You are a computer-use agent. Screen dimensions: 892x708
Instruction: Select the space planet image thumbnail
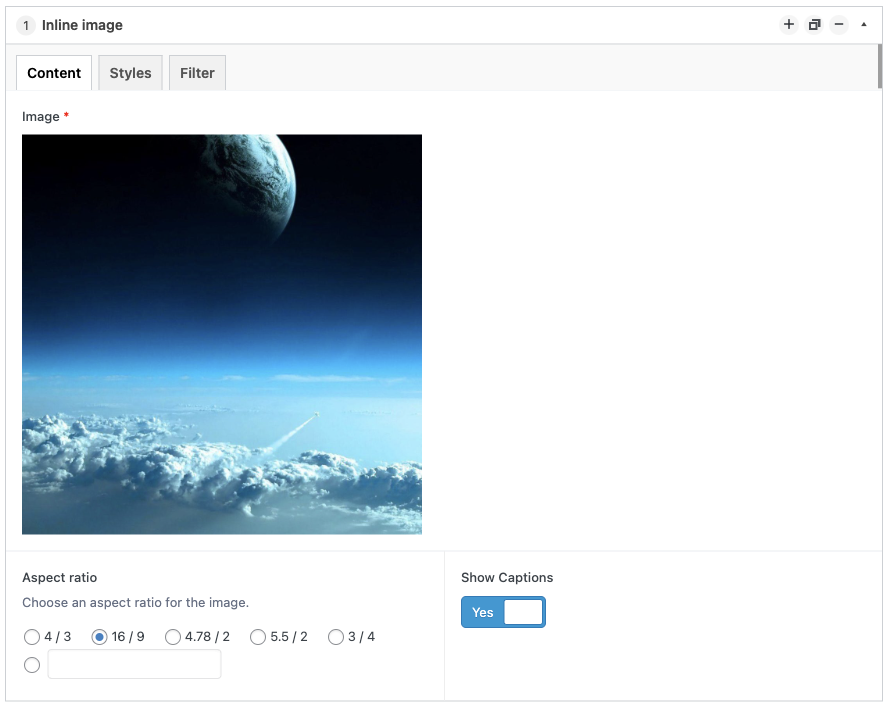[x=222, y=334]
